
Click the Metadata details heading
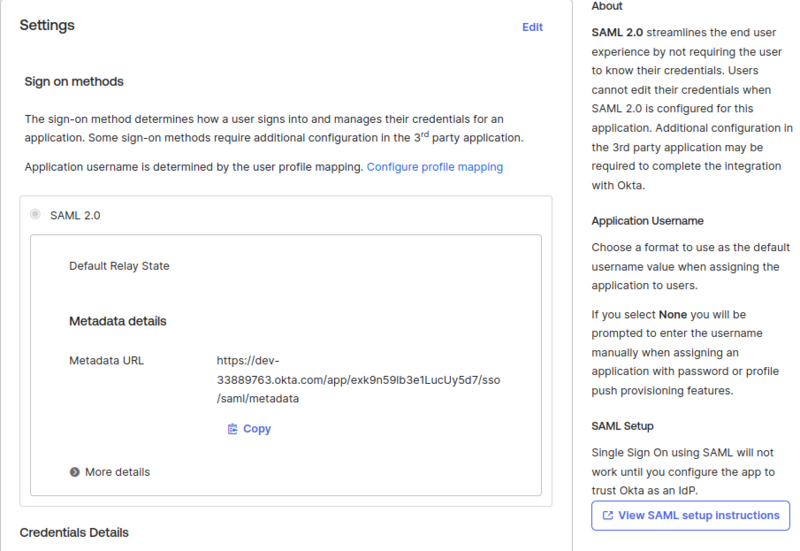(117, 321)
